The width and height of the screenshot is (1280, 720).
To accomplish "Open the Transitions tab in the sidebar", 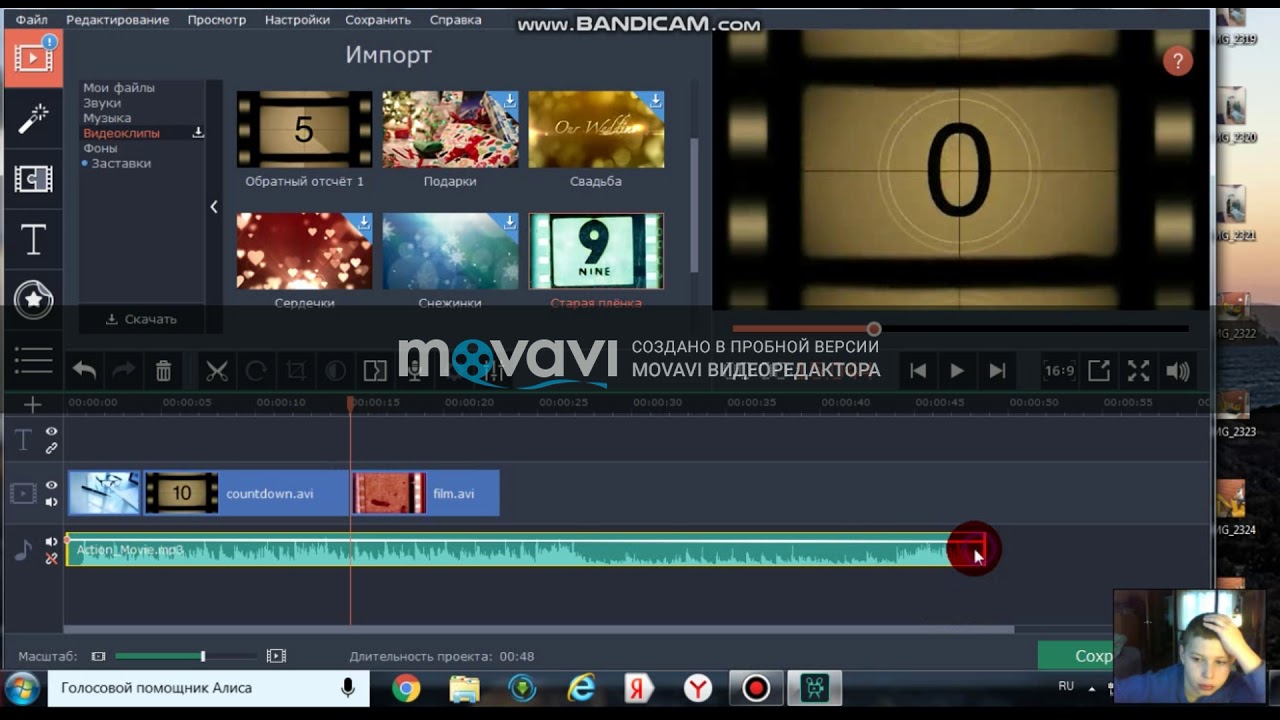I will tap(33, 179).
